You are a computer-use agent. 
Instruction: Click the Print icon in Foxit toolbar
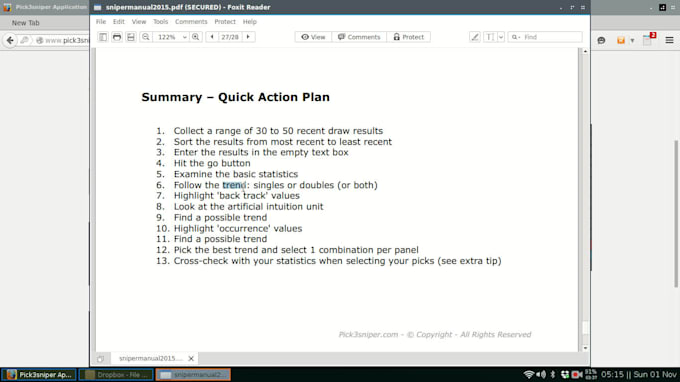pos(117,37)
